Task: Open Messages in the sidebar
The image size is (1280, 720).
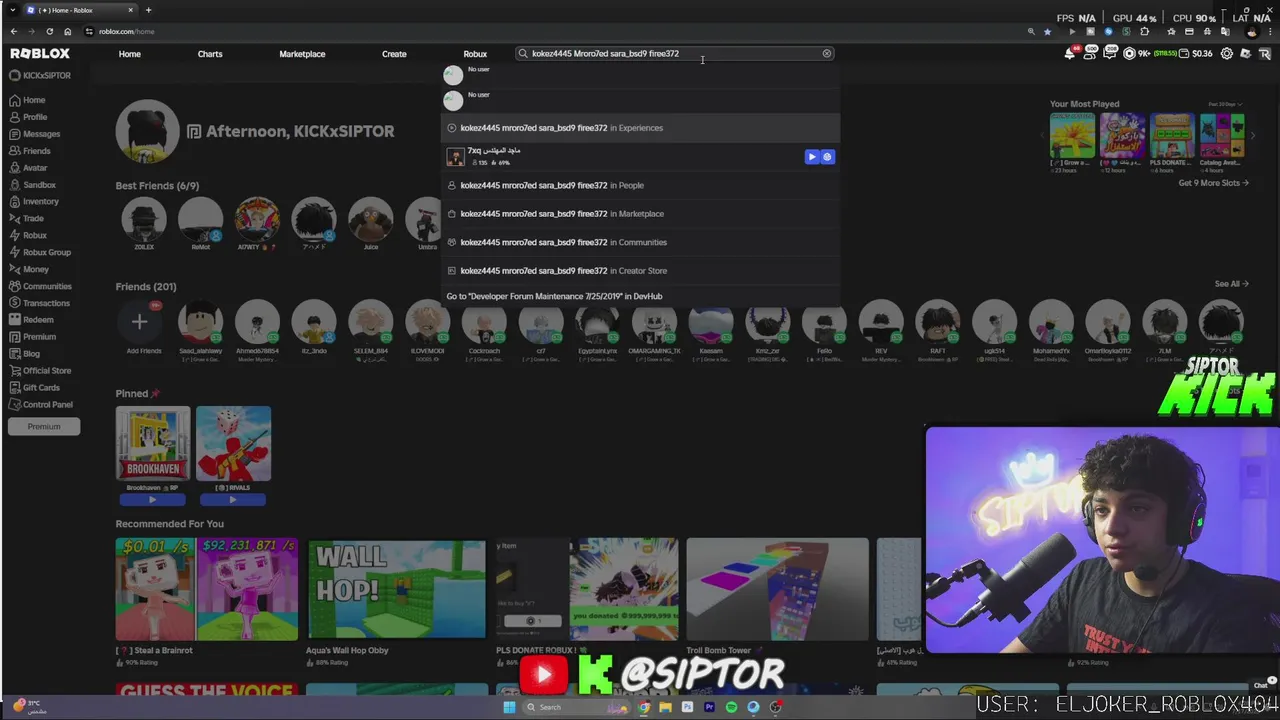Action: click(34, 134)
